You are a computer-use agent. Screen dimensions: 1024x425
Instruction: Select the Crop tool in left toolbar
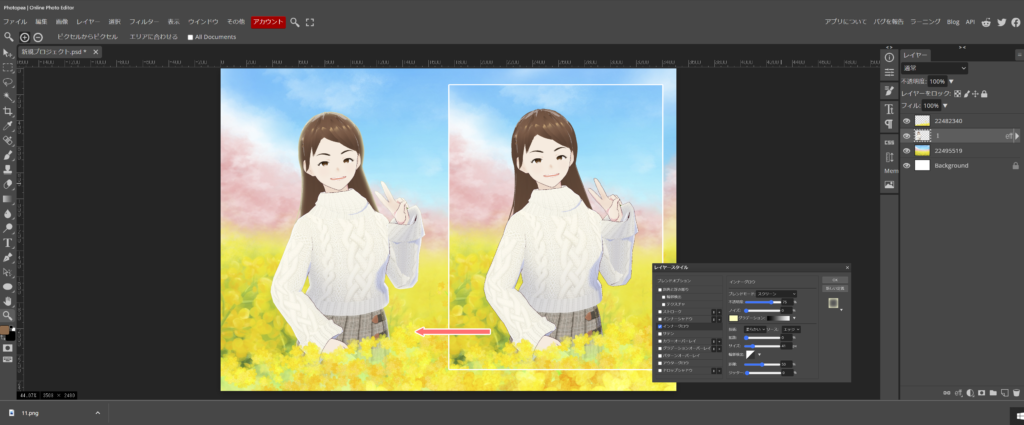[x=8, y=111]
